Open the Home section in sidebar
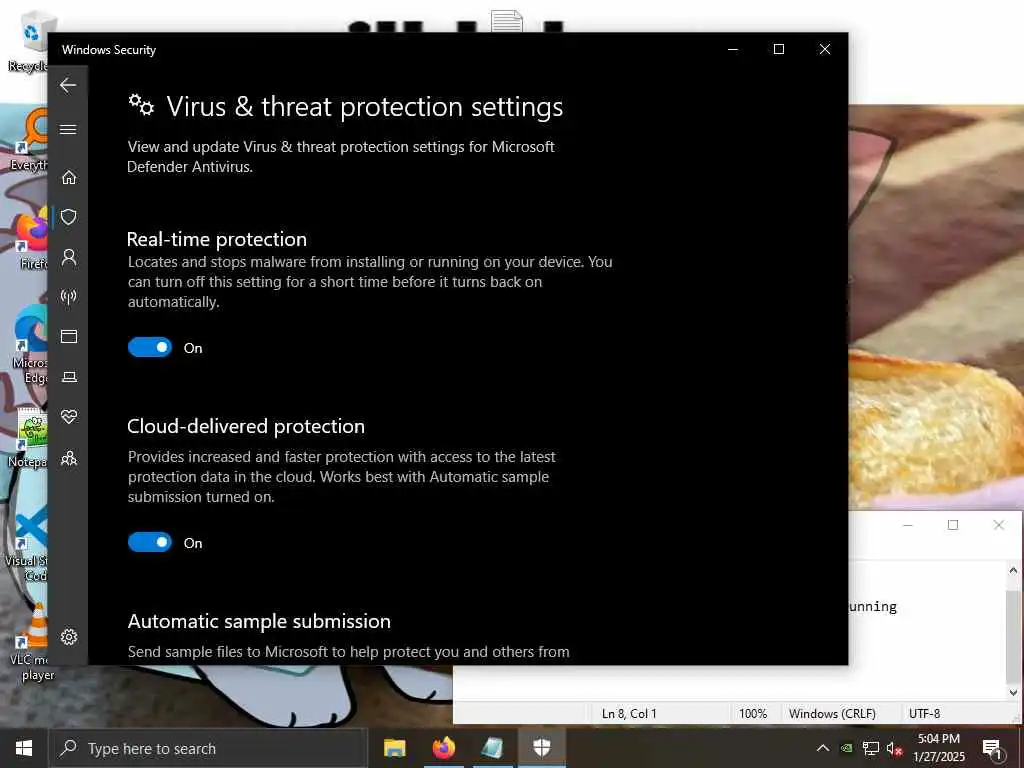The image size is (1024, 768). tap(69, 177)
